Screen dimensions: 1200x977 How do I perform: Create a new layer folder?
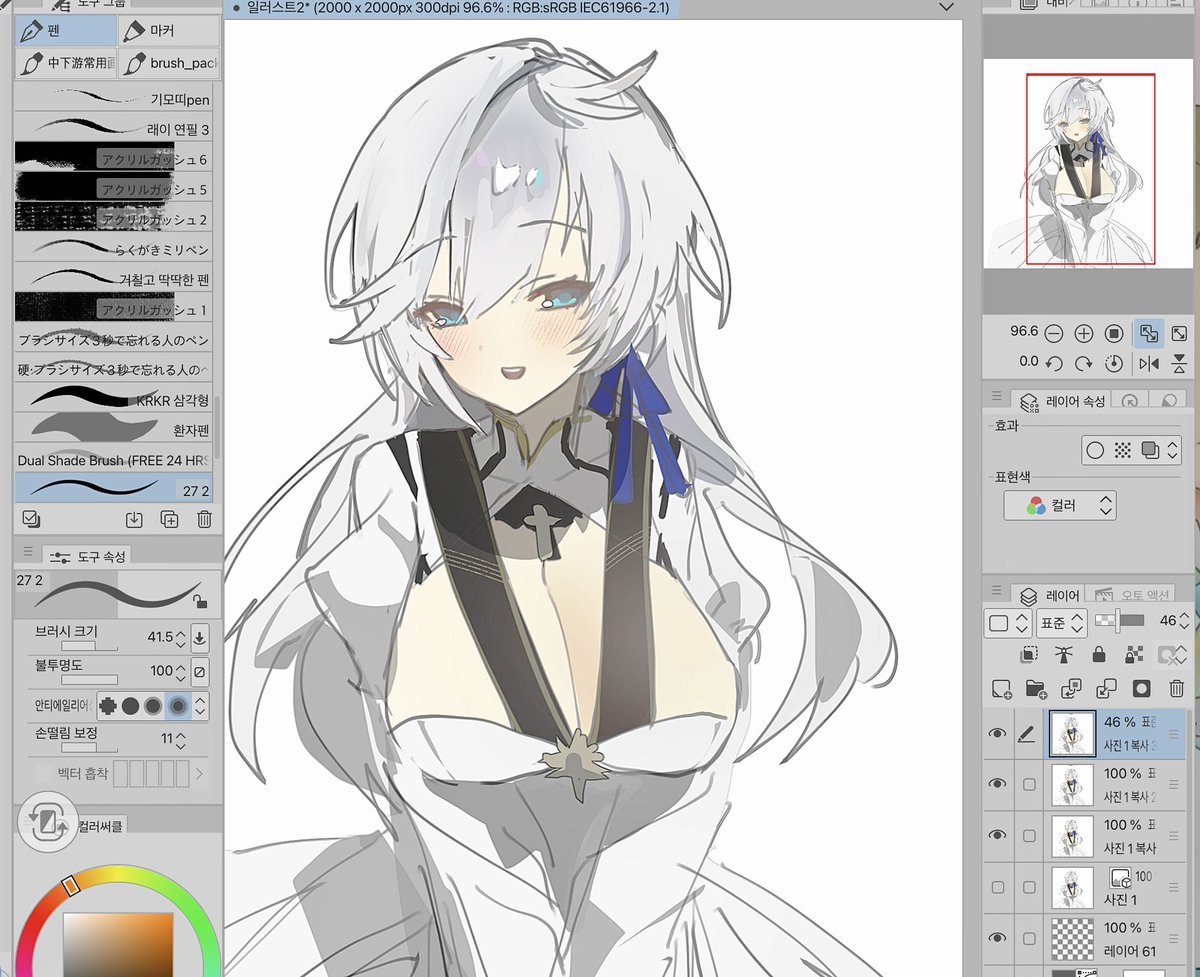[x=1036, y=689]
